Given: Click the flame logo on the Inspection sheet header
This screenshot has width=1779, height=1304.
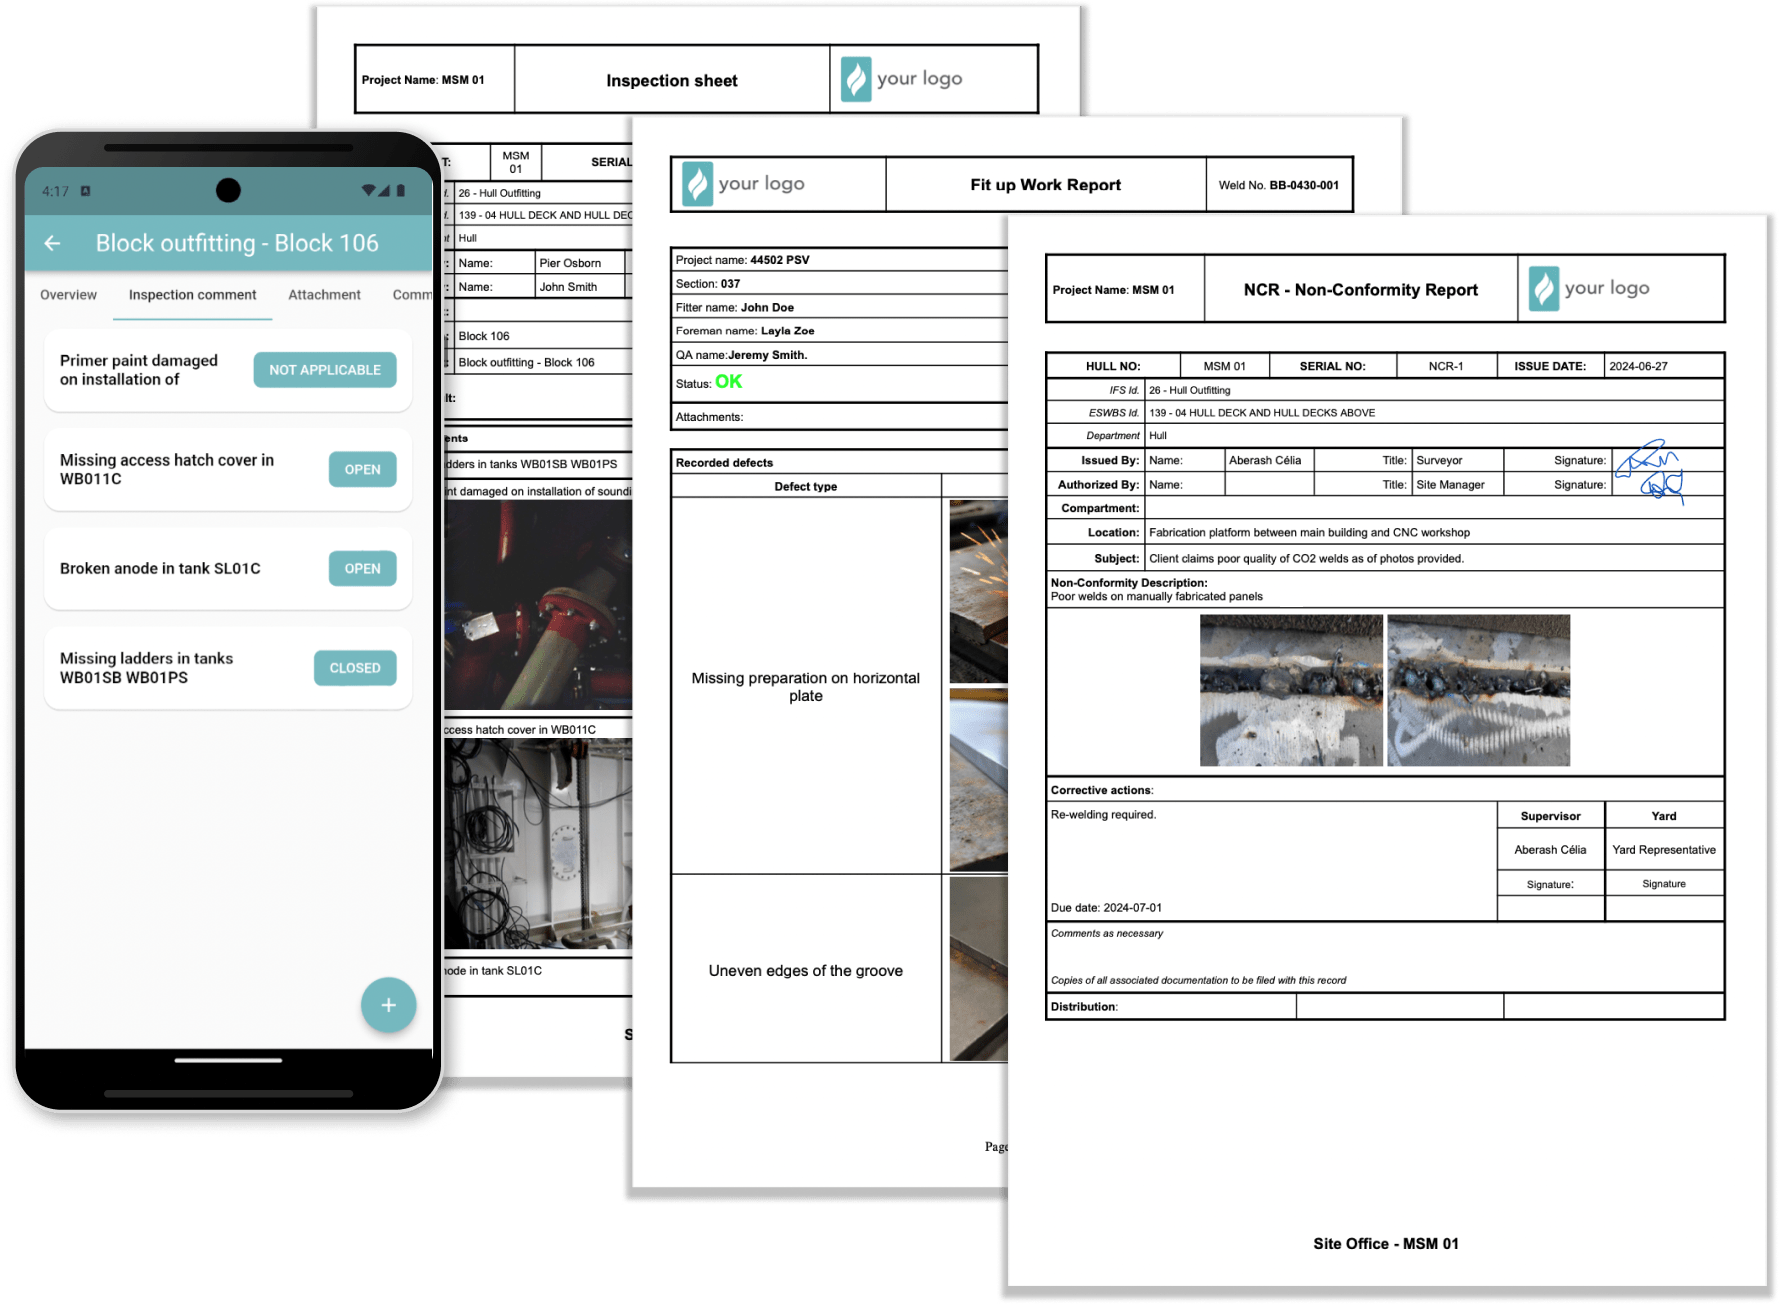Looking at the screenshot, I should point(856,79).
